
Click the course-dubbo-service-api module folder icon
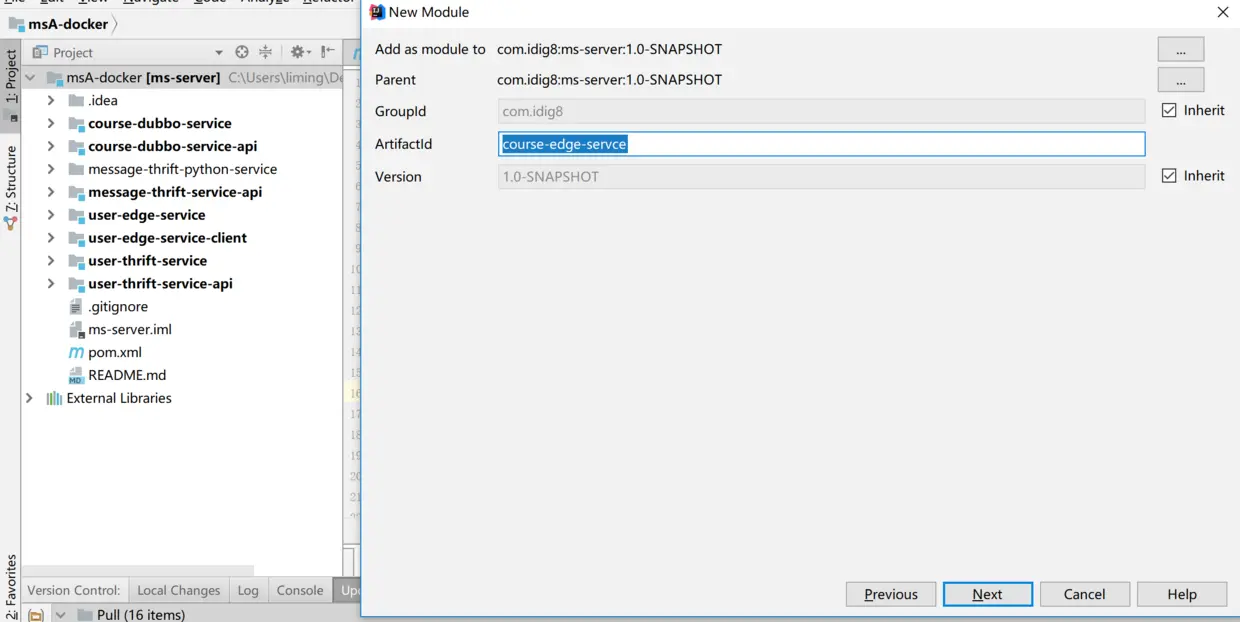(76, 146)
